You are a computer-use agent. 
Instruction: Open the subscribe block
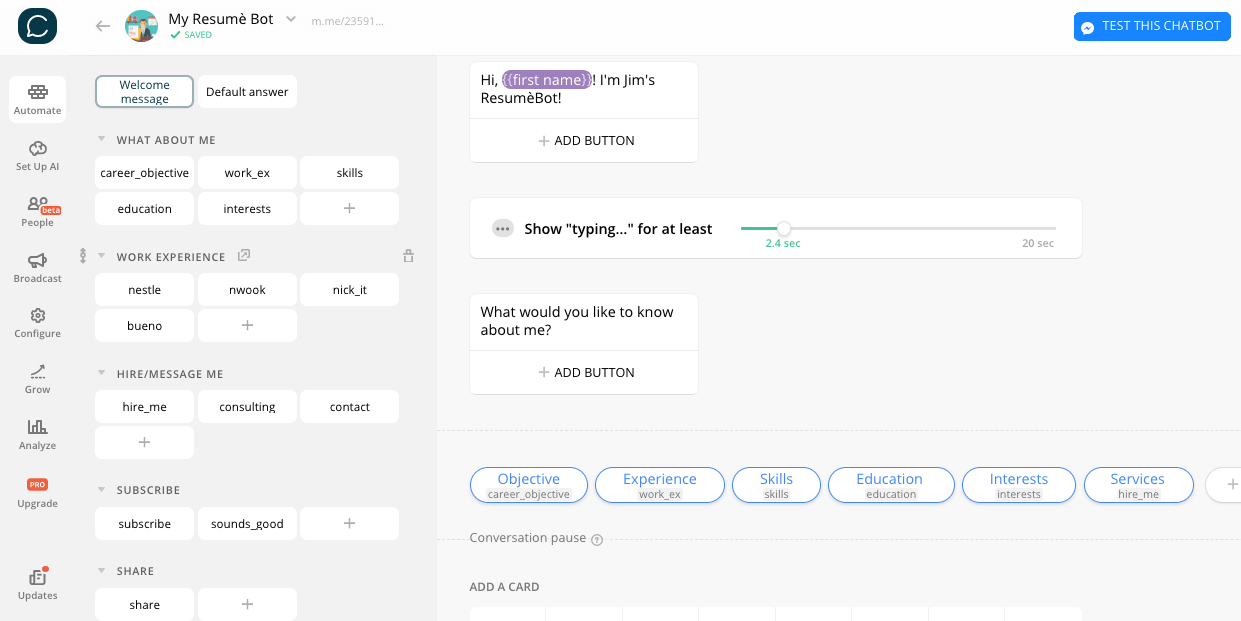[x=145, y=523]
